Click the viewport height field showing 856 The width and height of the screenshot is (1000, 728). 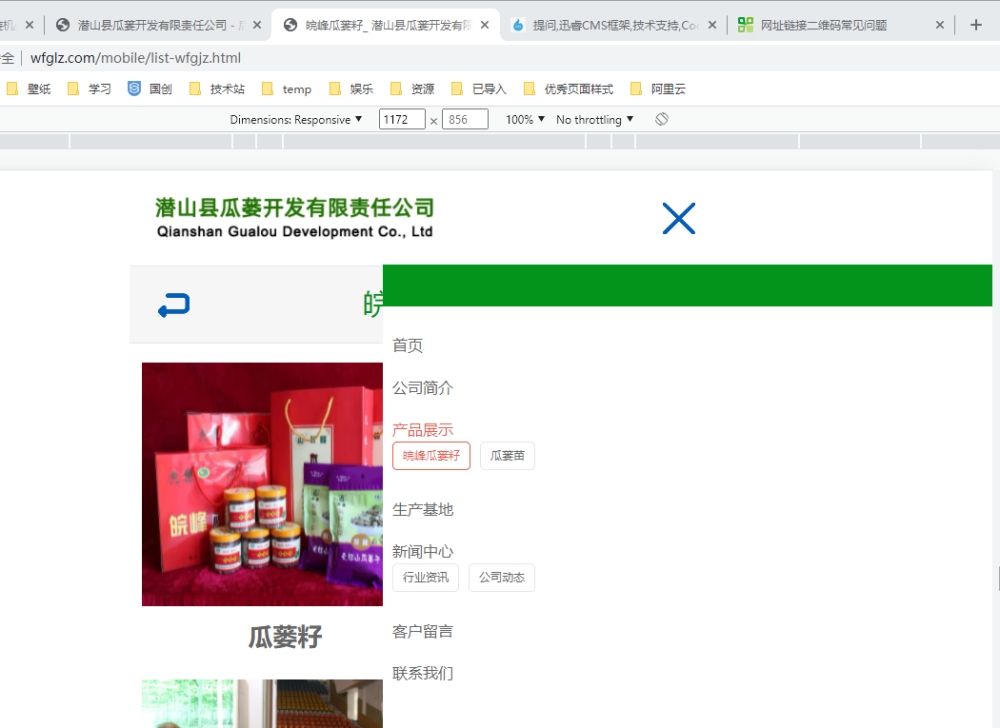coord(465,119)
